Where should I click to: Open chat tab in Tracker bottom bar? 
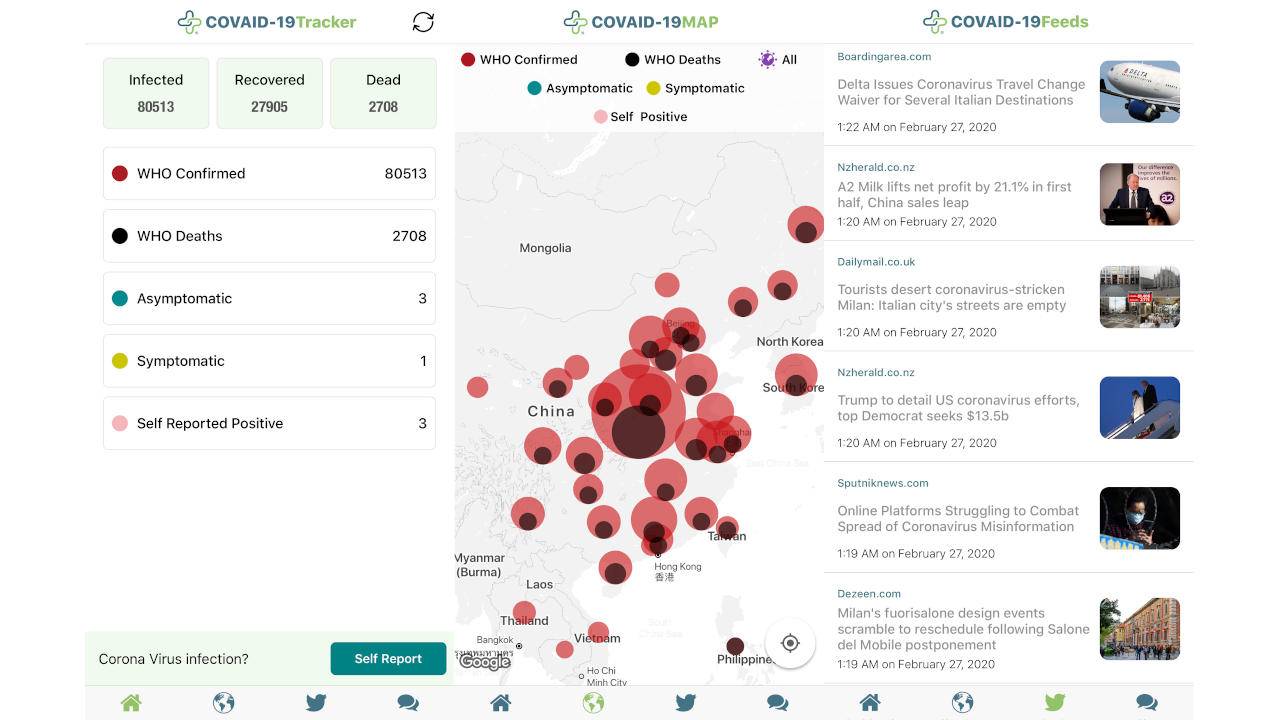click(x=408, y=703)
